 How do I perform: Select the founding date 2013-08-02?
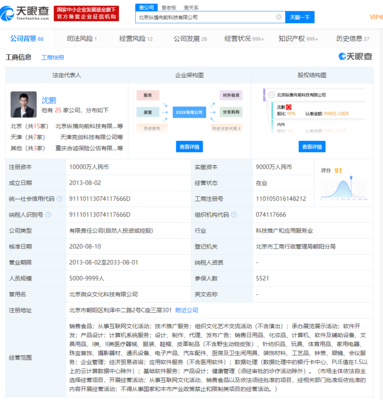point(85,183)
